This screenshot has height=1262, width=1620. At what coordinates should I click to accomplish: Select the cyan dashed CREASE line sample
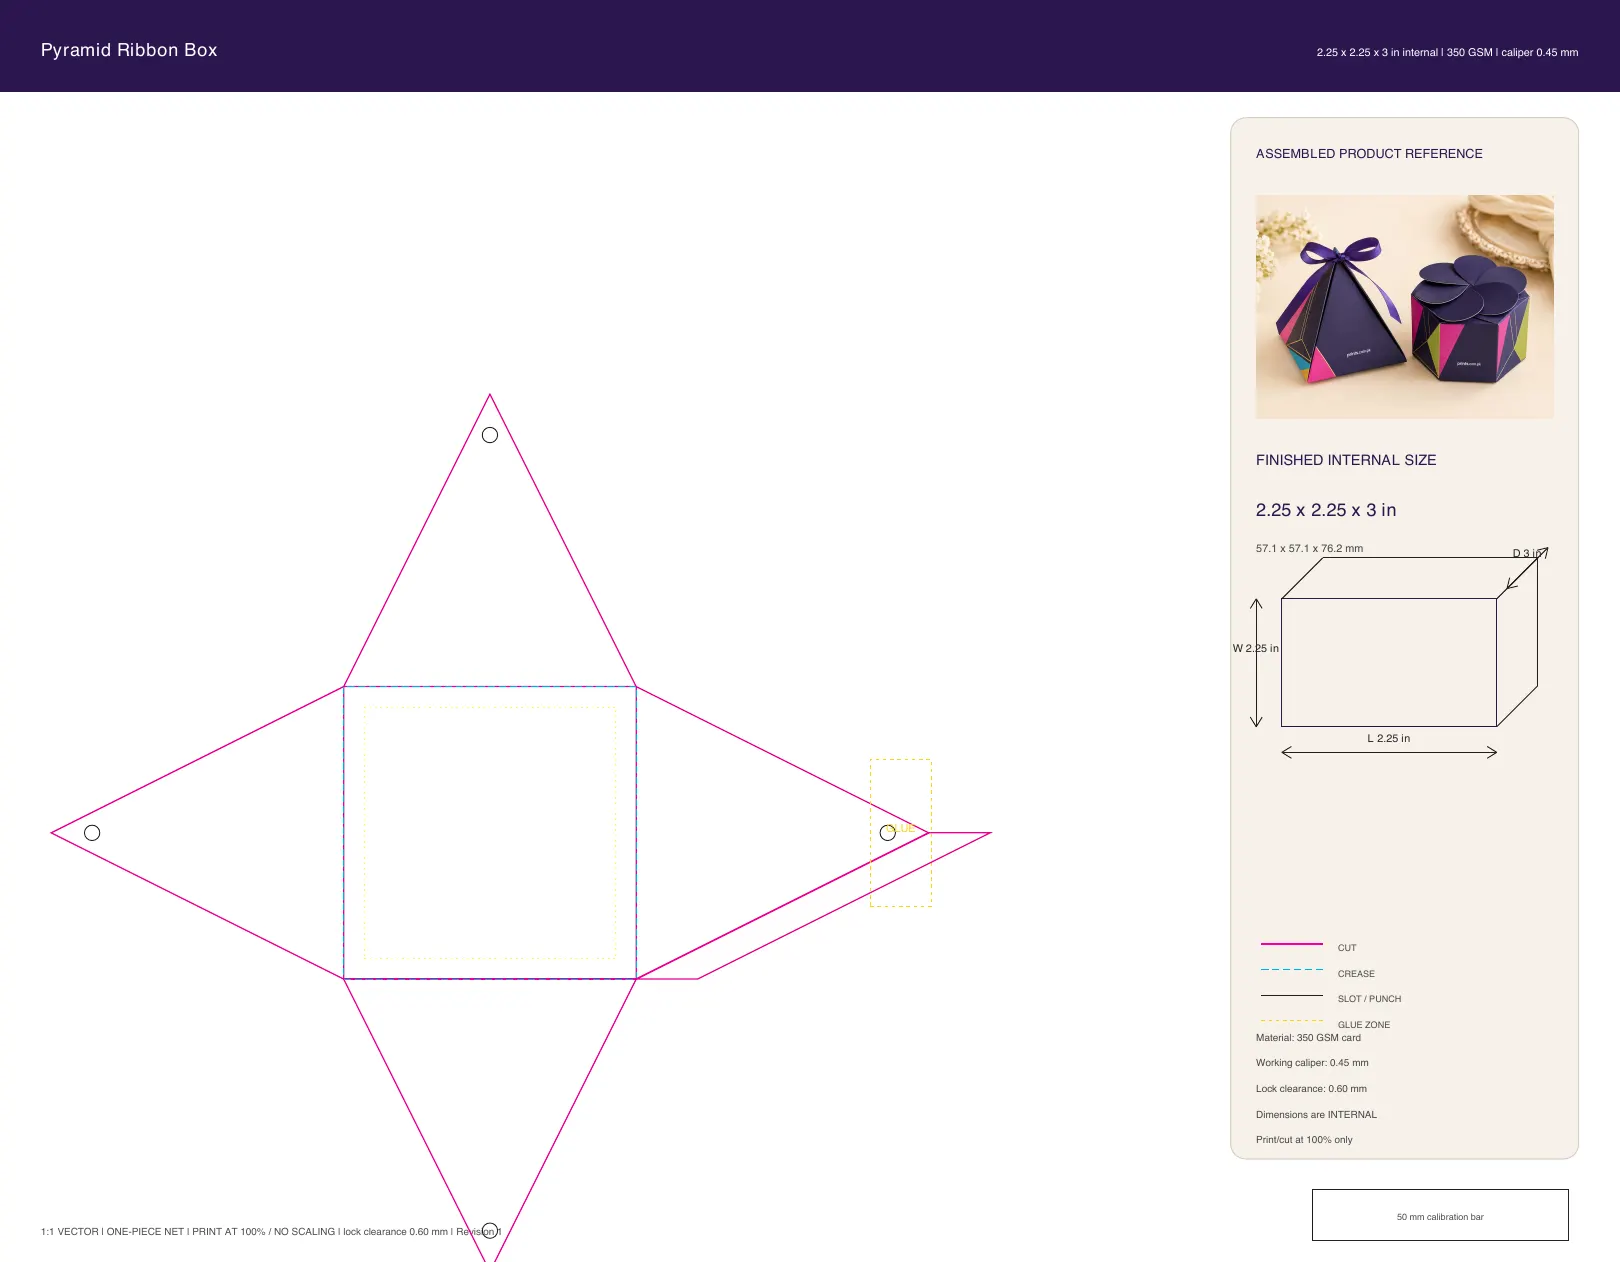pos(1292,969)
